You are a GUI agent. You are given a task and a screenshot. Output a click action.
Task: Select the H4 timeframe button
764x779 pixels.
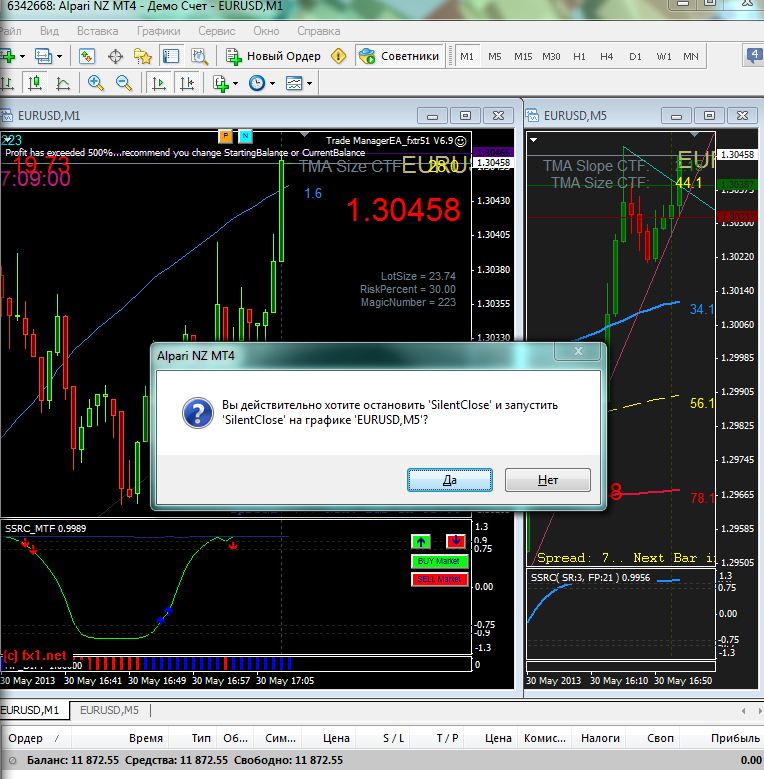(x=607, y=56)
